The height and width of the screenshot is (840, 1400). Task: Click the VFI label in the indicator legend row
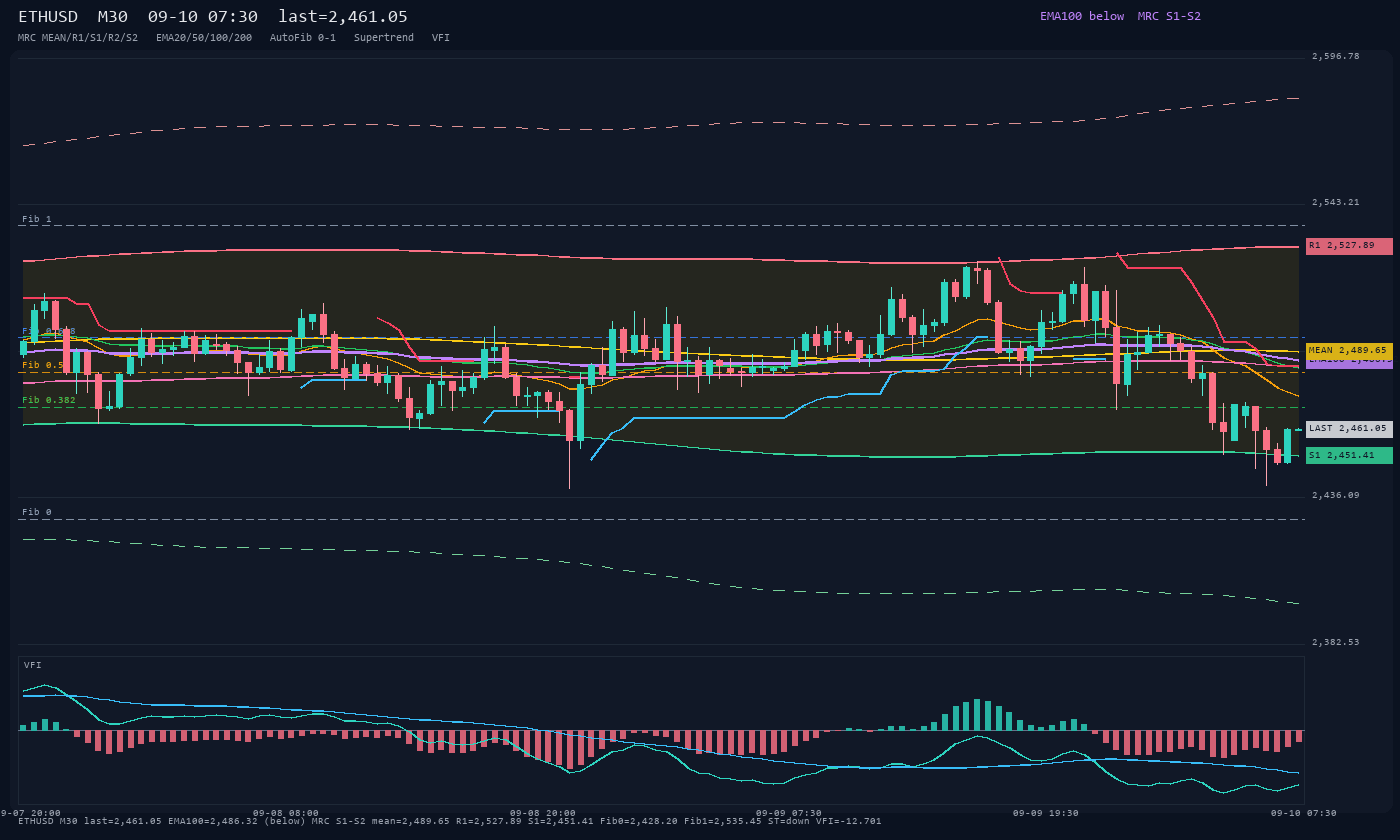pos(441,38)
